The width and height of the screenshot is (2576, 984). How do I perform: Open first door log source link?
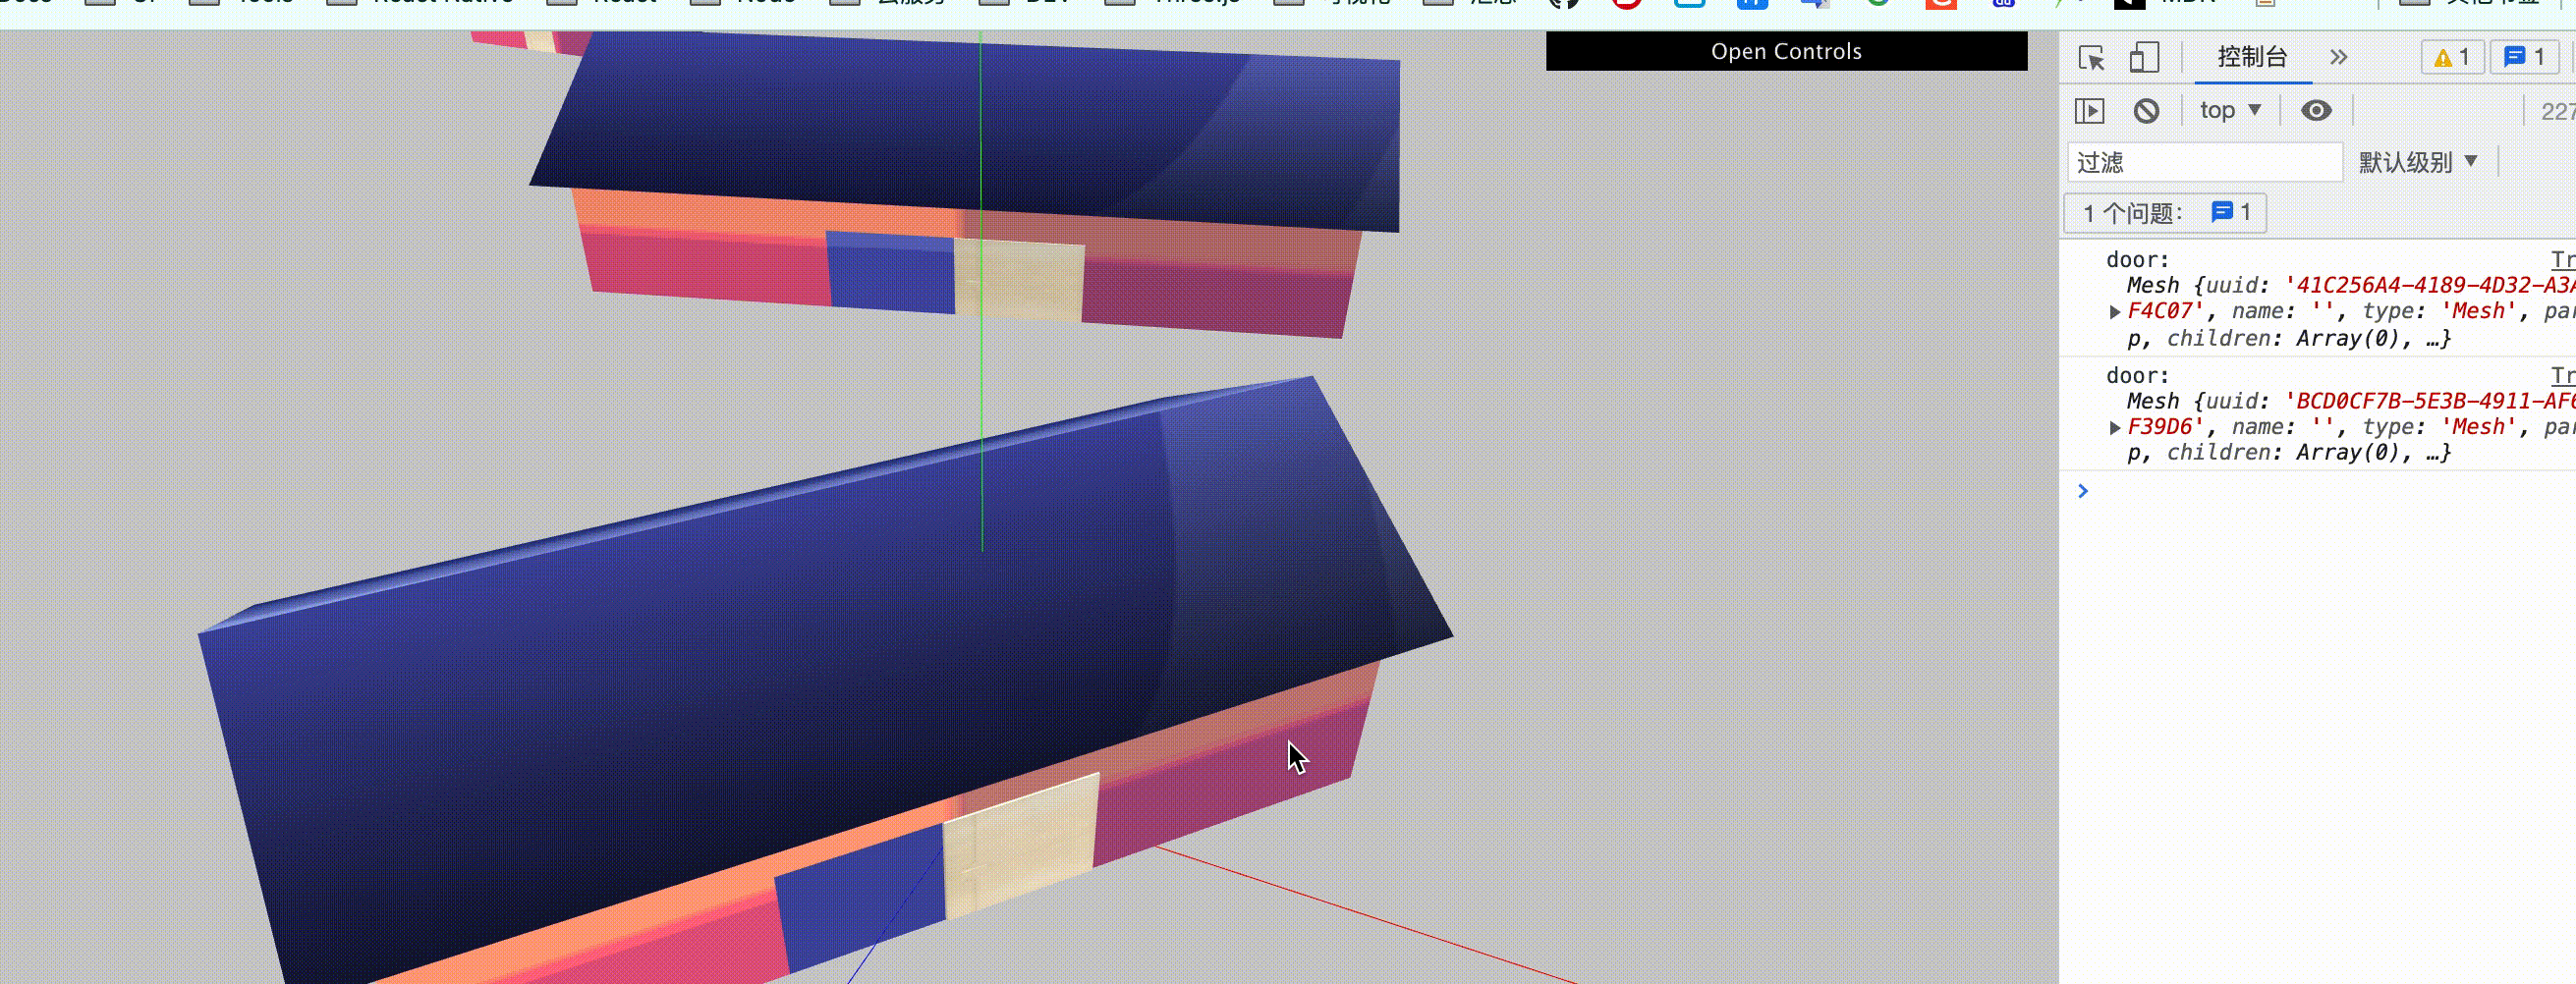[2562, 260]
